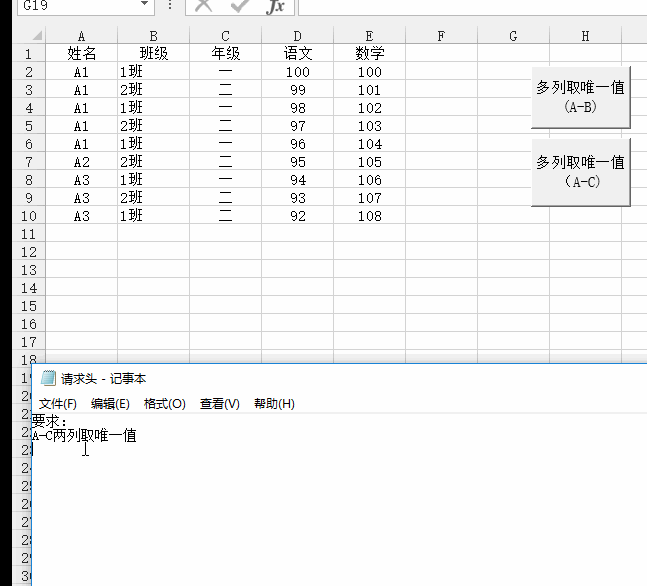Click empty cell G15
This screenshot has width=647, height=586.
[x=513, y=305]
